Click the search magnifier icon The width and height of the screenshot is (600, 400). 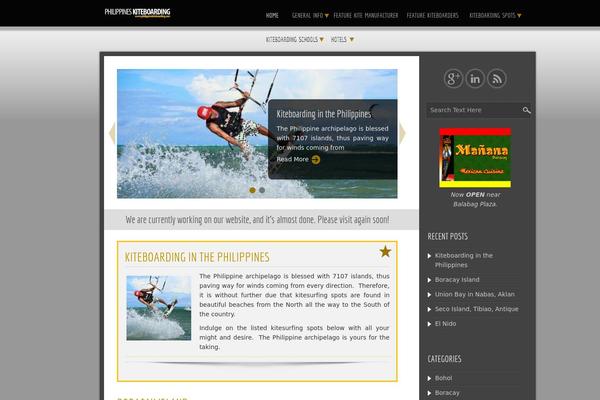coord(527,110)
